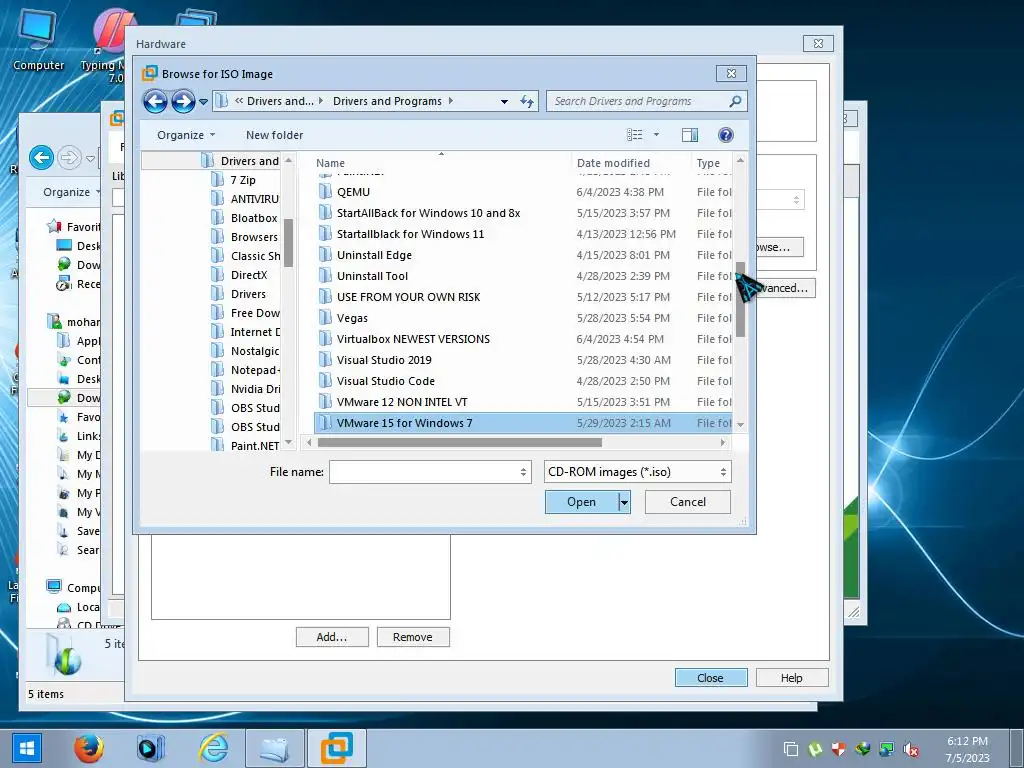Launch Firefox from the taskbar

click(88, 748)
